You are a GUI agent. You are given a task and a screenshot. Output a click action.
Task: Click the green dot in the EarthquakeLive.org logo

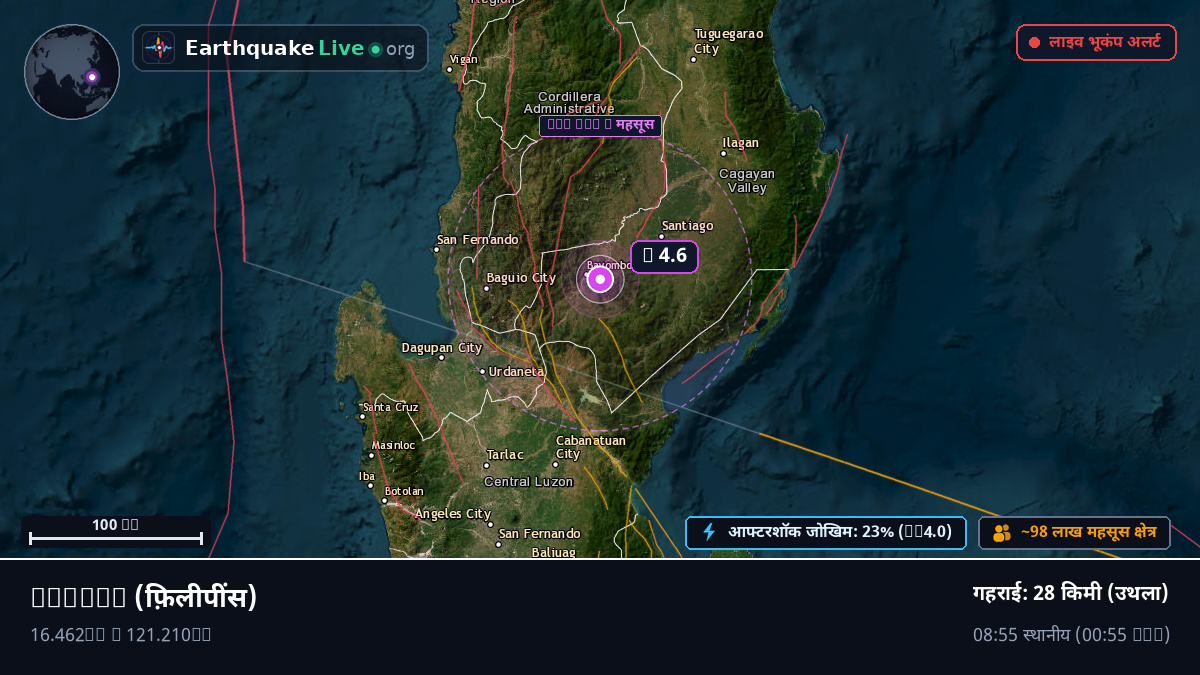(x=376, y=49)
